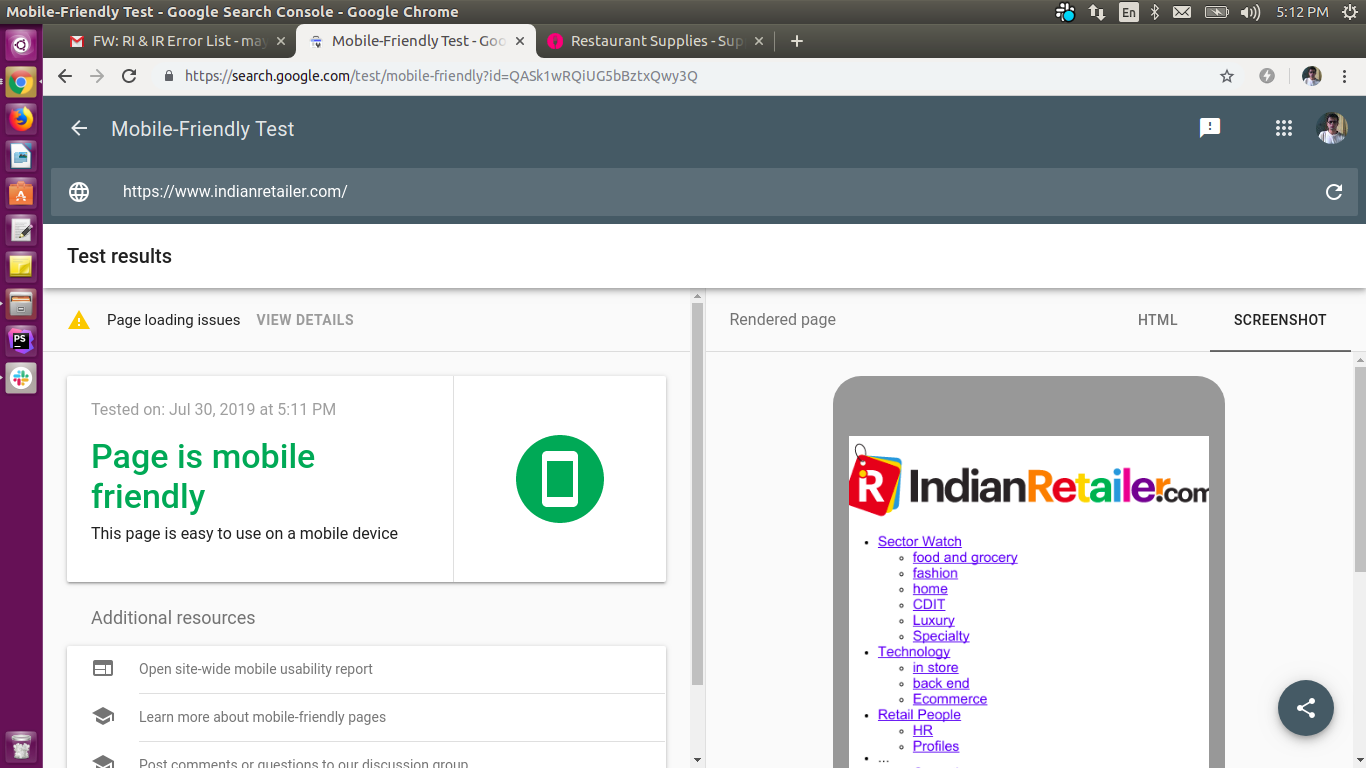The width and height of the screenshot is (1366, 768).
Task: Click the Google account avatar
Action: pos(1331,128)
